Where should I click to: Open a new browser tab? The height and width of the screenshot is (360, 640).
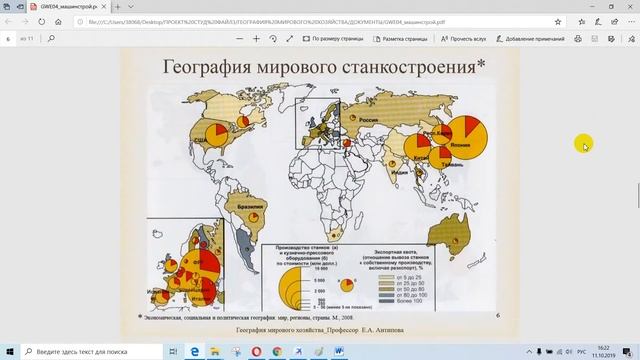point(118,7)
